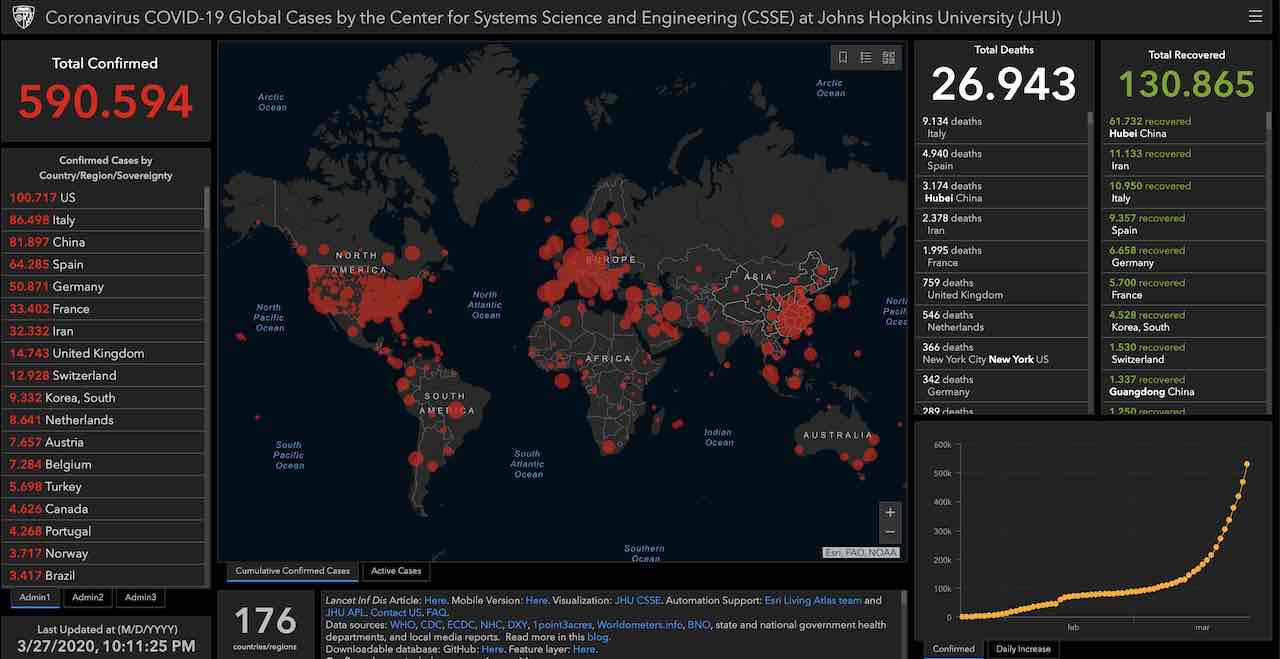Select Switzerland row with 12.928 cases
This screenshot has width=1280, height=659.
pyautogui.click(x=105, y=375)
